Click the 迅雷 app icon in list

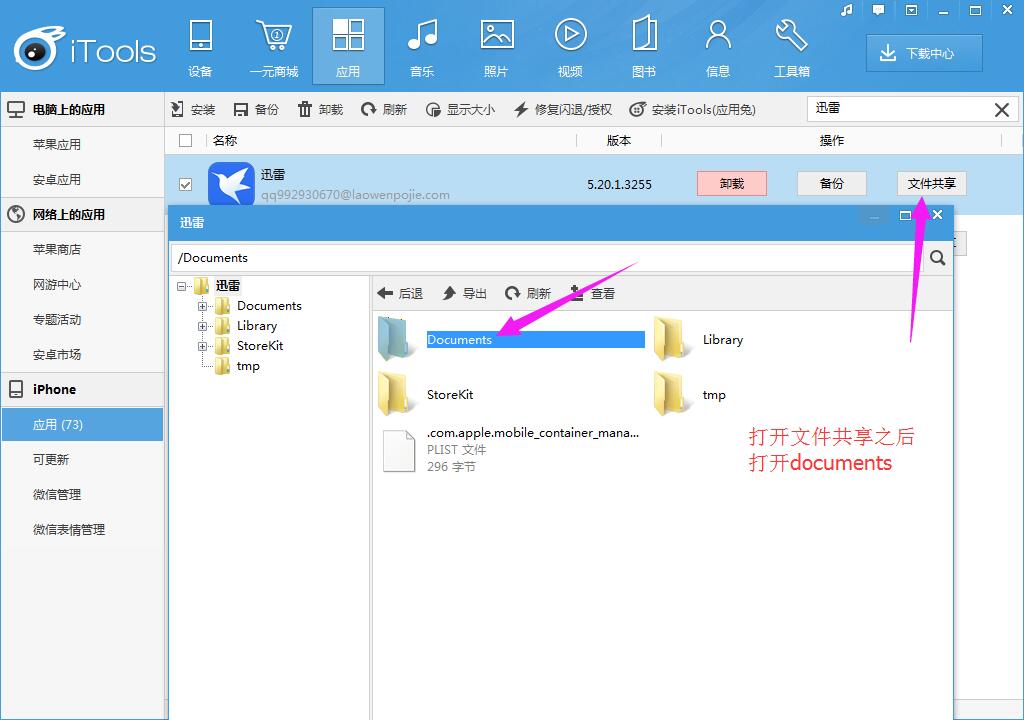[231, 184]
